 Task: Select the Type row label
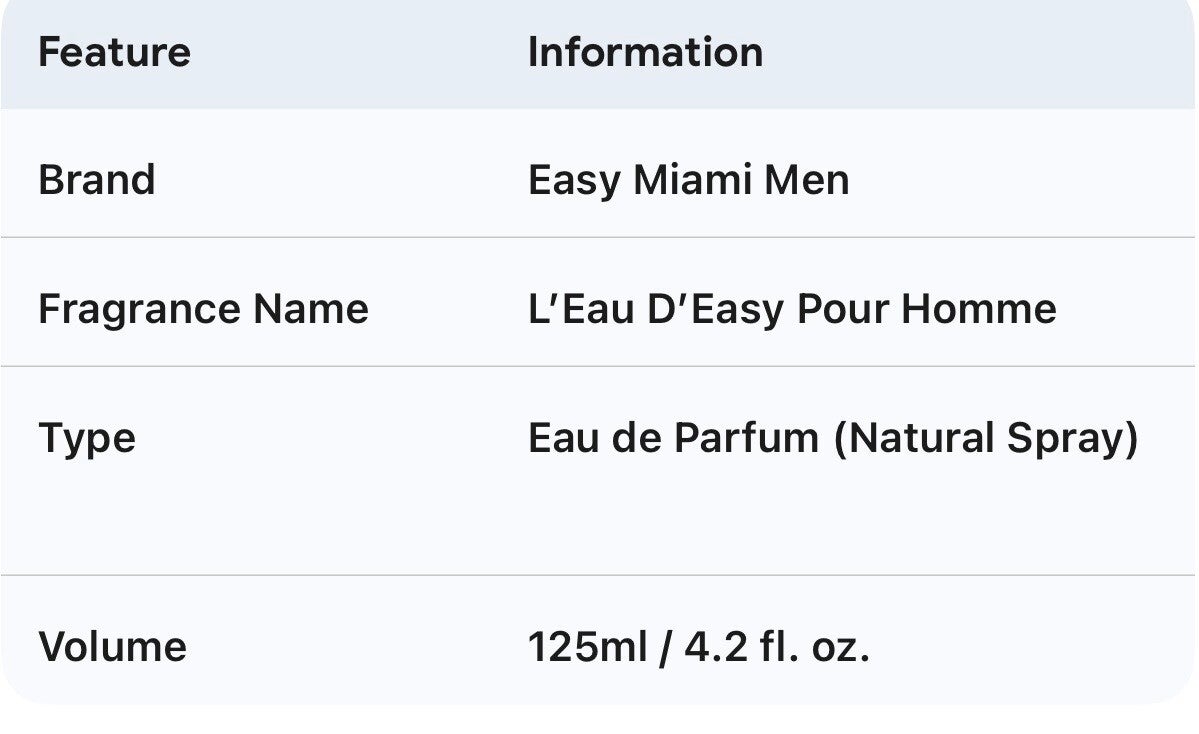pos(87,439)
